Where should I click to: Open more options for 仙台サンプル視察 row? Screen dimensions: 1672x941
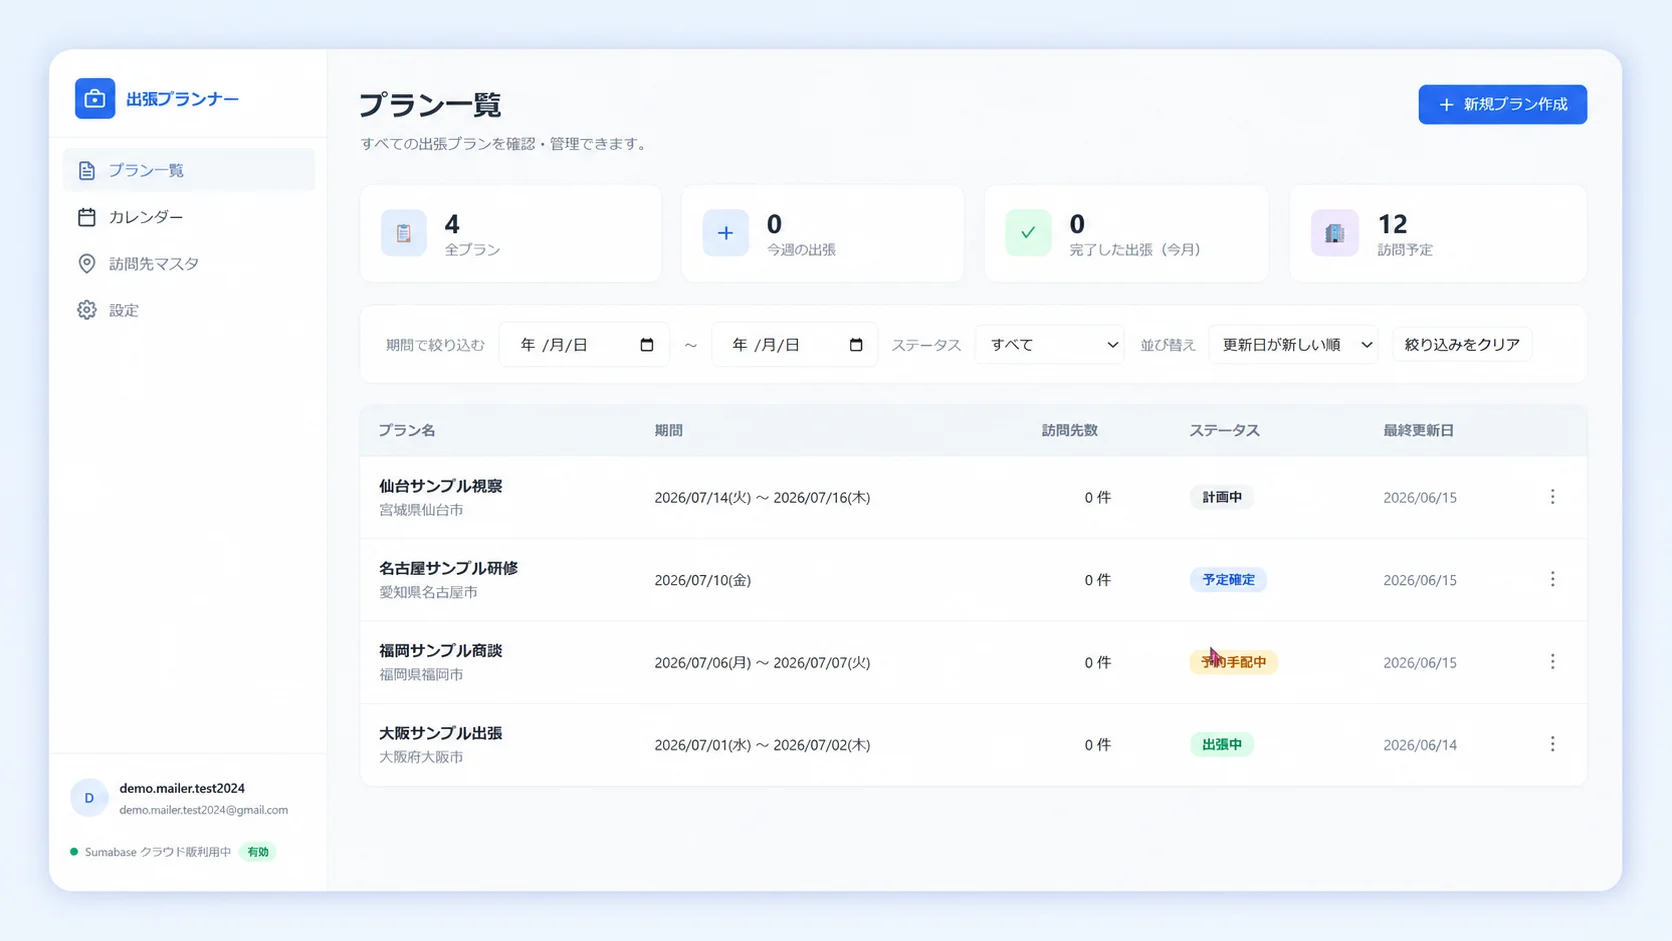pyautogui.click(x=1552, y=497)
